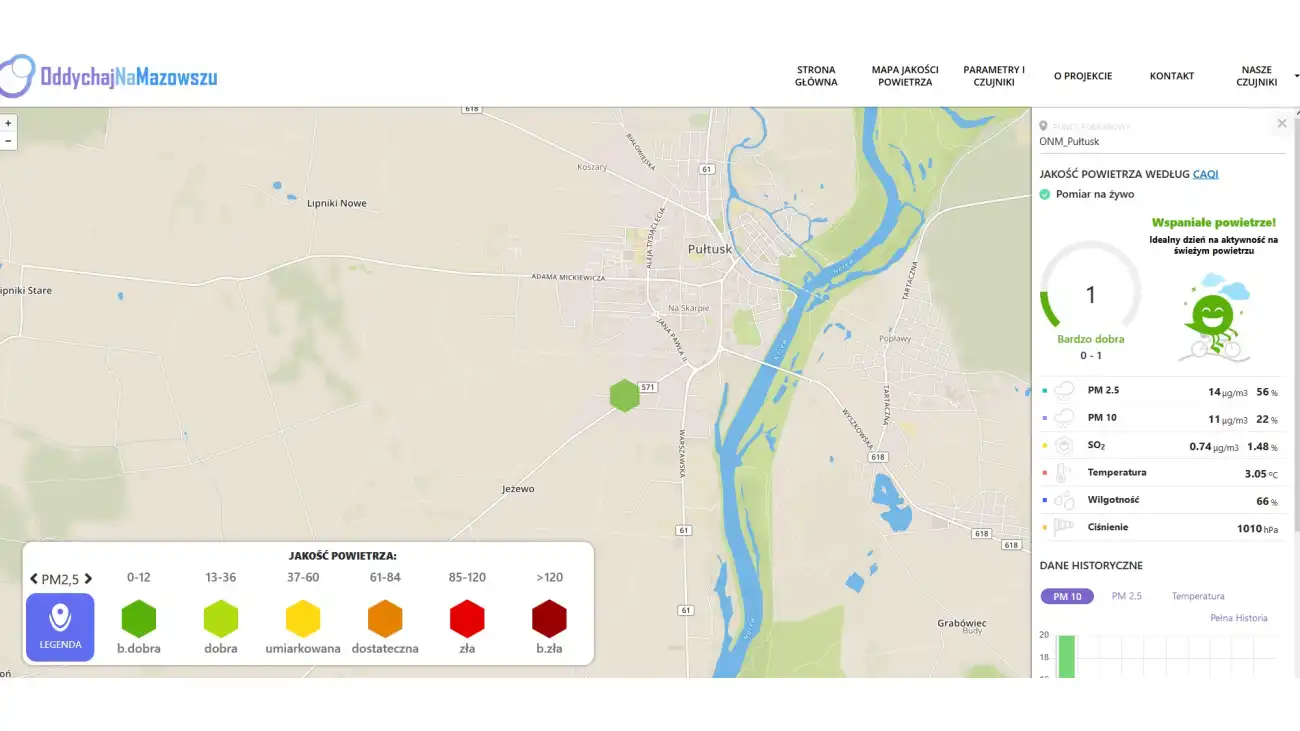Switch history chart to PM 2.5
Screen dimensions: 1300x731
coord(1126,596)
